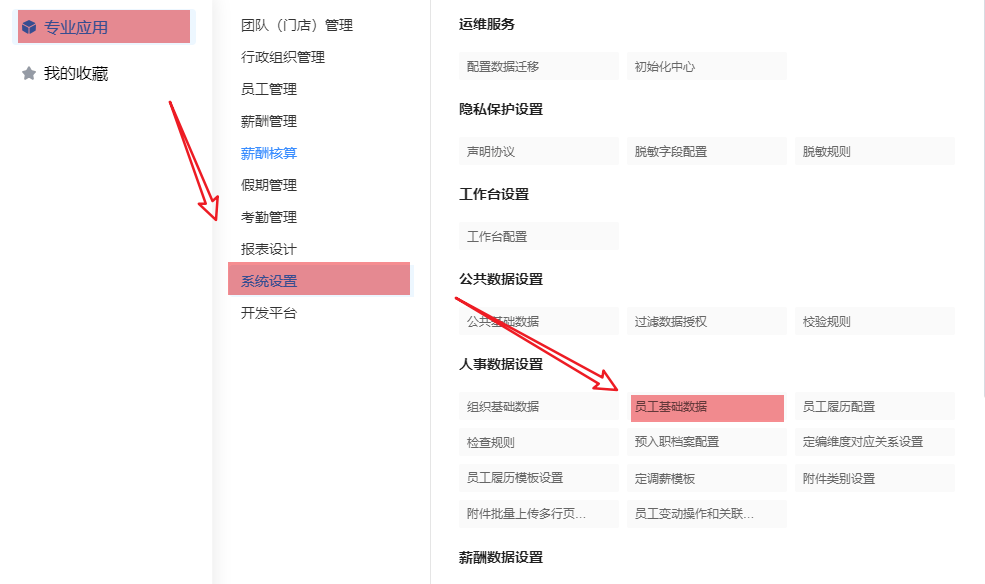Screen dimensions: 985x584
Task: Click the star icon beside 我的收藏
Action: [29, 73]
